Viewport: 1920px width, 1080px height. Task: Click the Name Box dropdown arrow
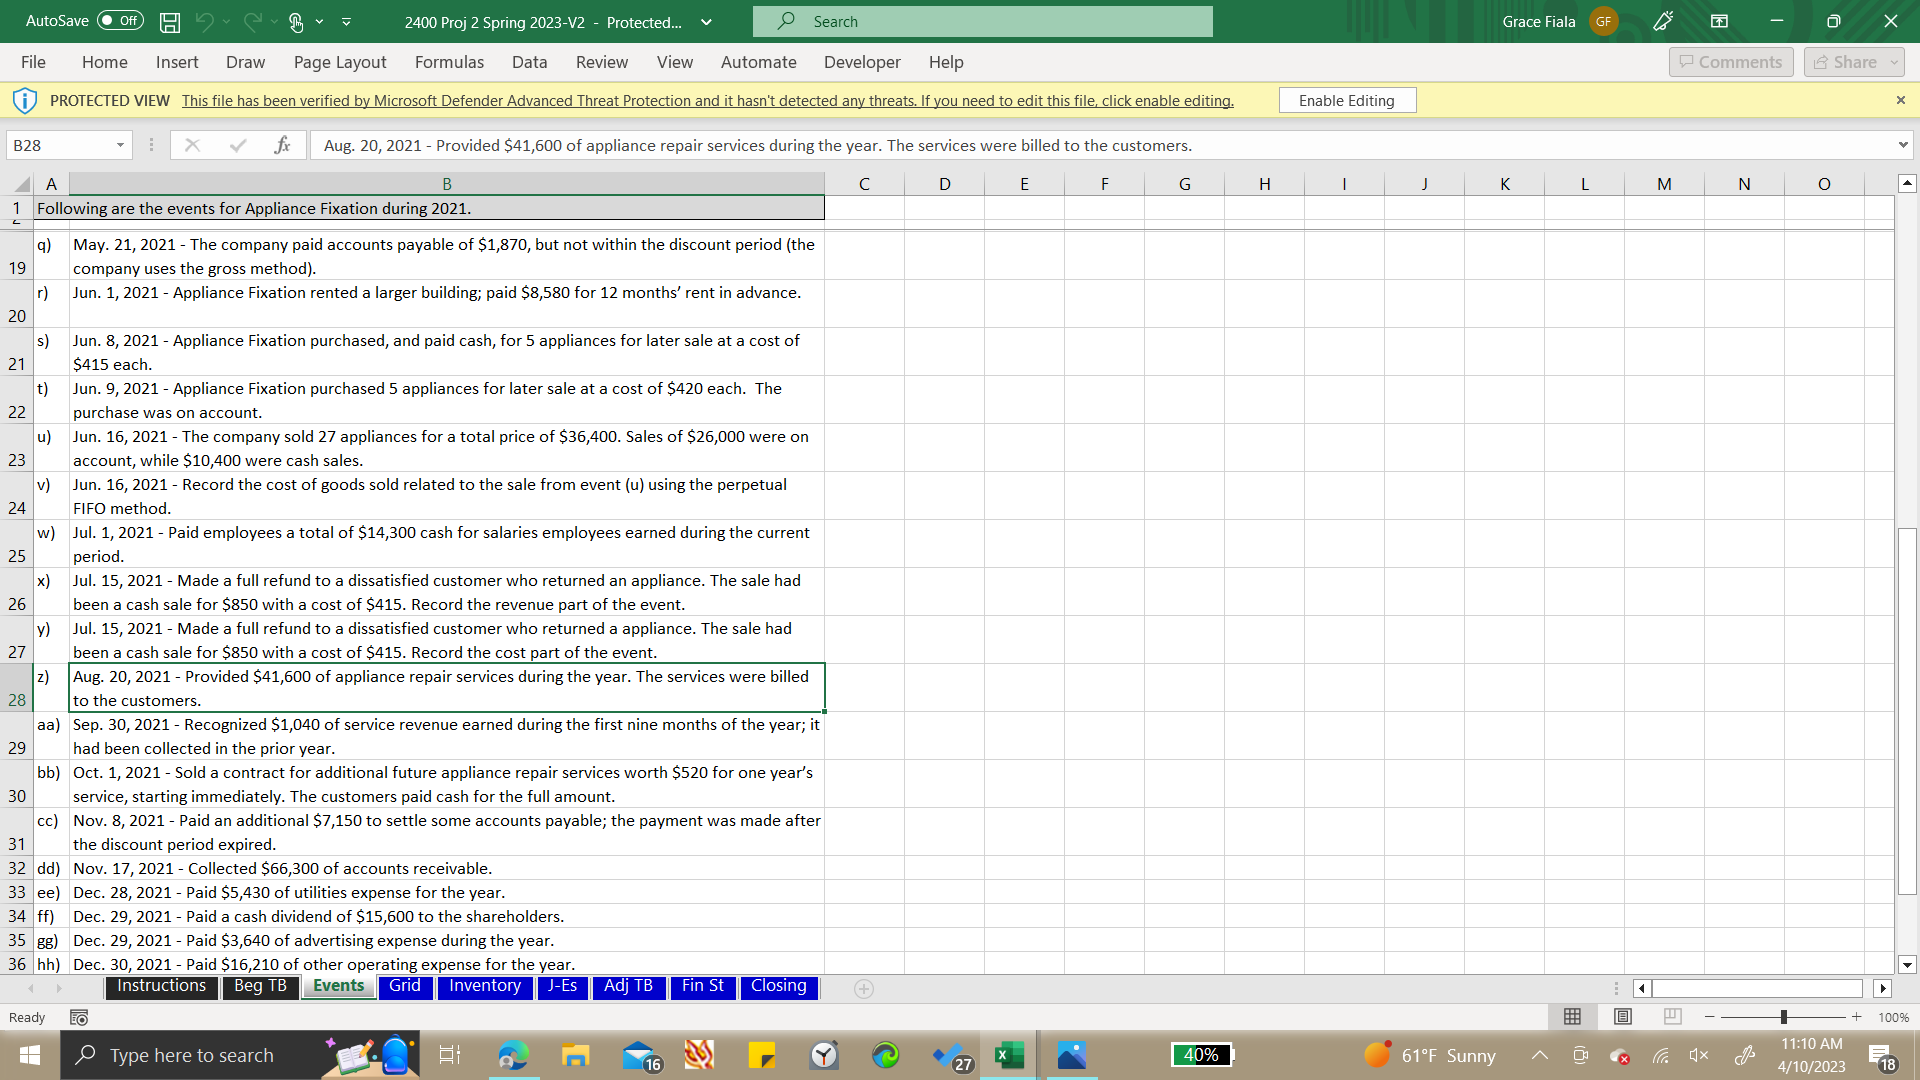pyautogui.click(x=117, y=145)
